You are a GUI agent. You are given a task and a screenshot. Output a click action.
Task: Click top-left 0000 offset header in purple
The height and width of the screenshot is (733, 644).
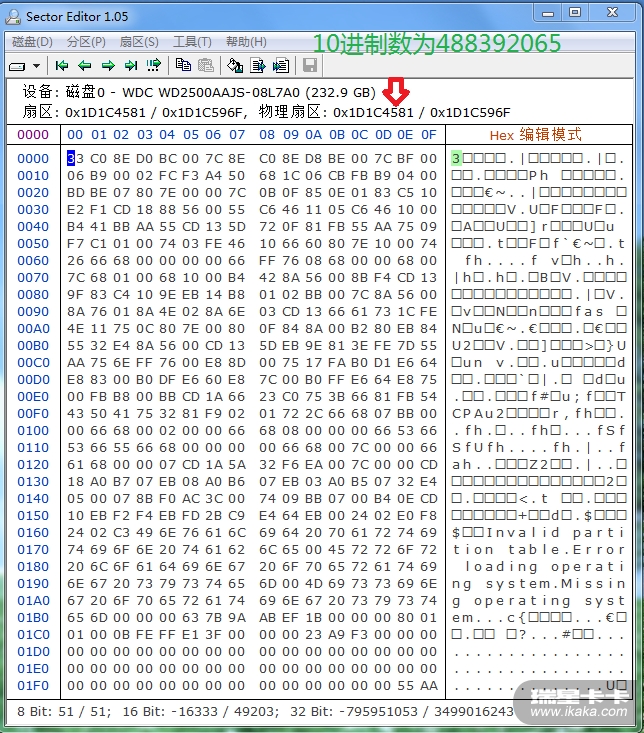(33, 135)
